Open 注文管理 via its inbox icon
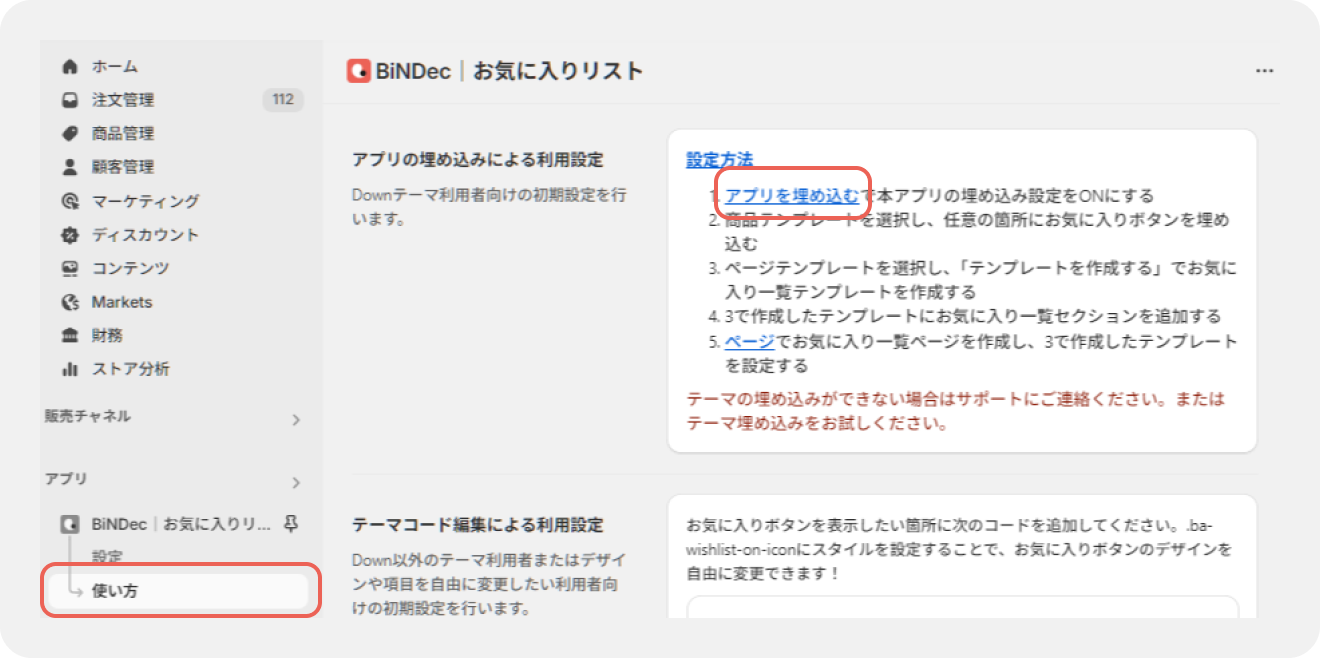Viewport: 1320px width, 658px height. click(70, 100)
